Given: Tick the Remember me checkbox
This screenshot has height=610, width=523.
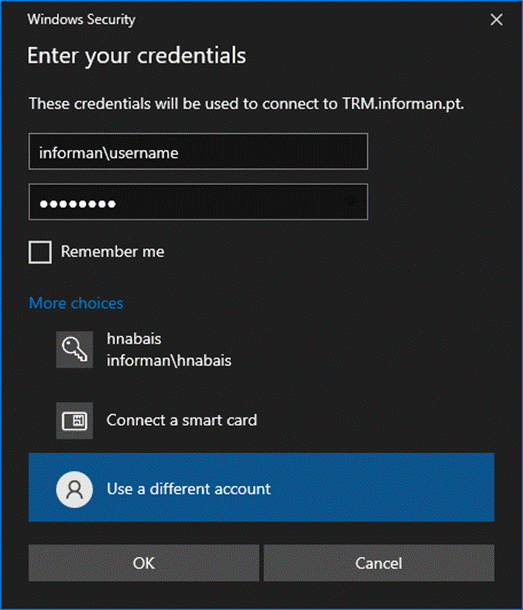Looking at the screenshot, I should [40, 252].
